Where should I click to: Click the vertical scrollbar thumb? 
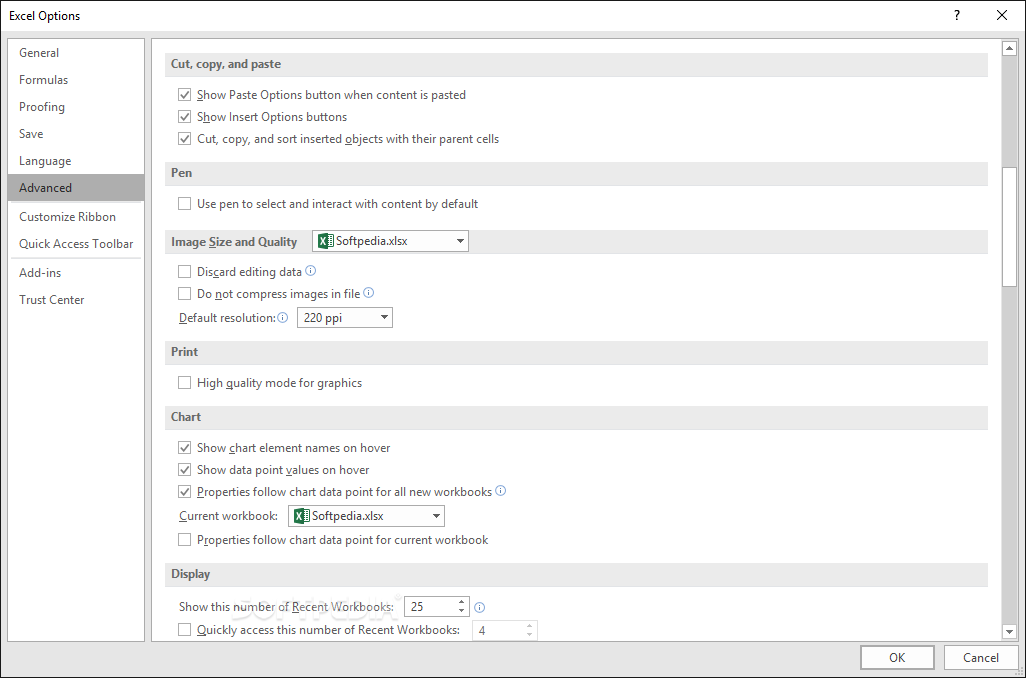pos(1009,226)
